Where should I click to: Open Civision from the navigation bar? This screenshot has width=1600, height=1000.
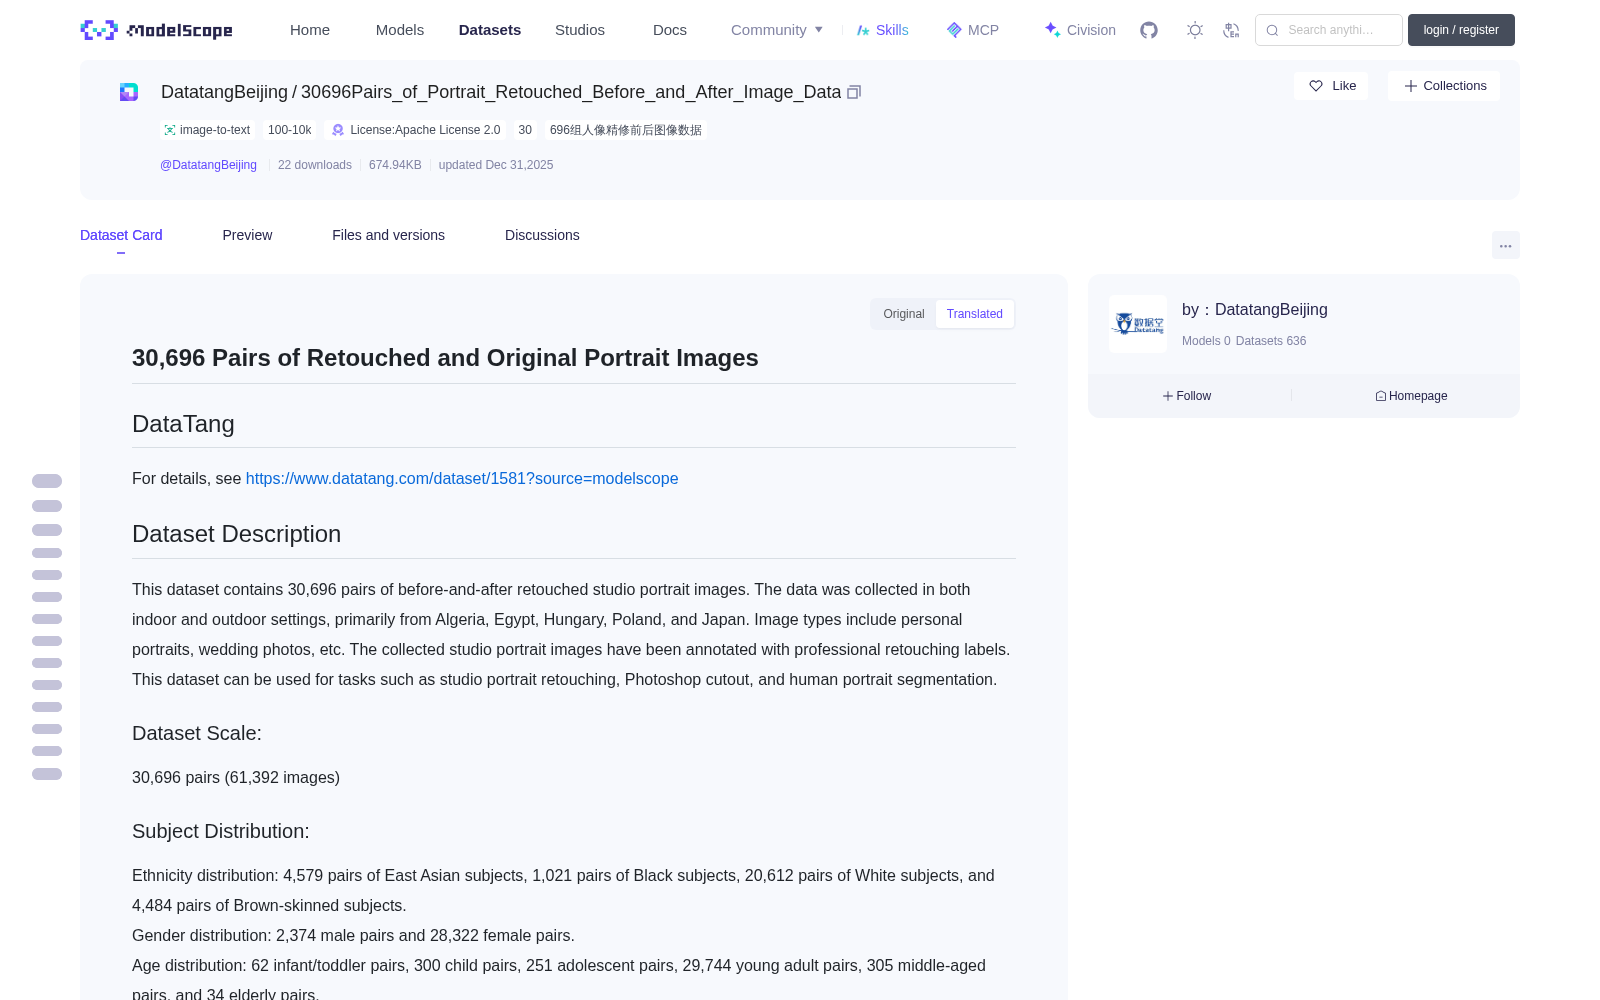[x=1080, y=30]
